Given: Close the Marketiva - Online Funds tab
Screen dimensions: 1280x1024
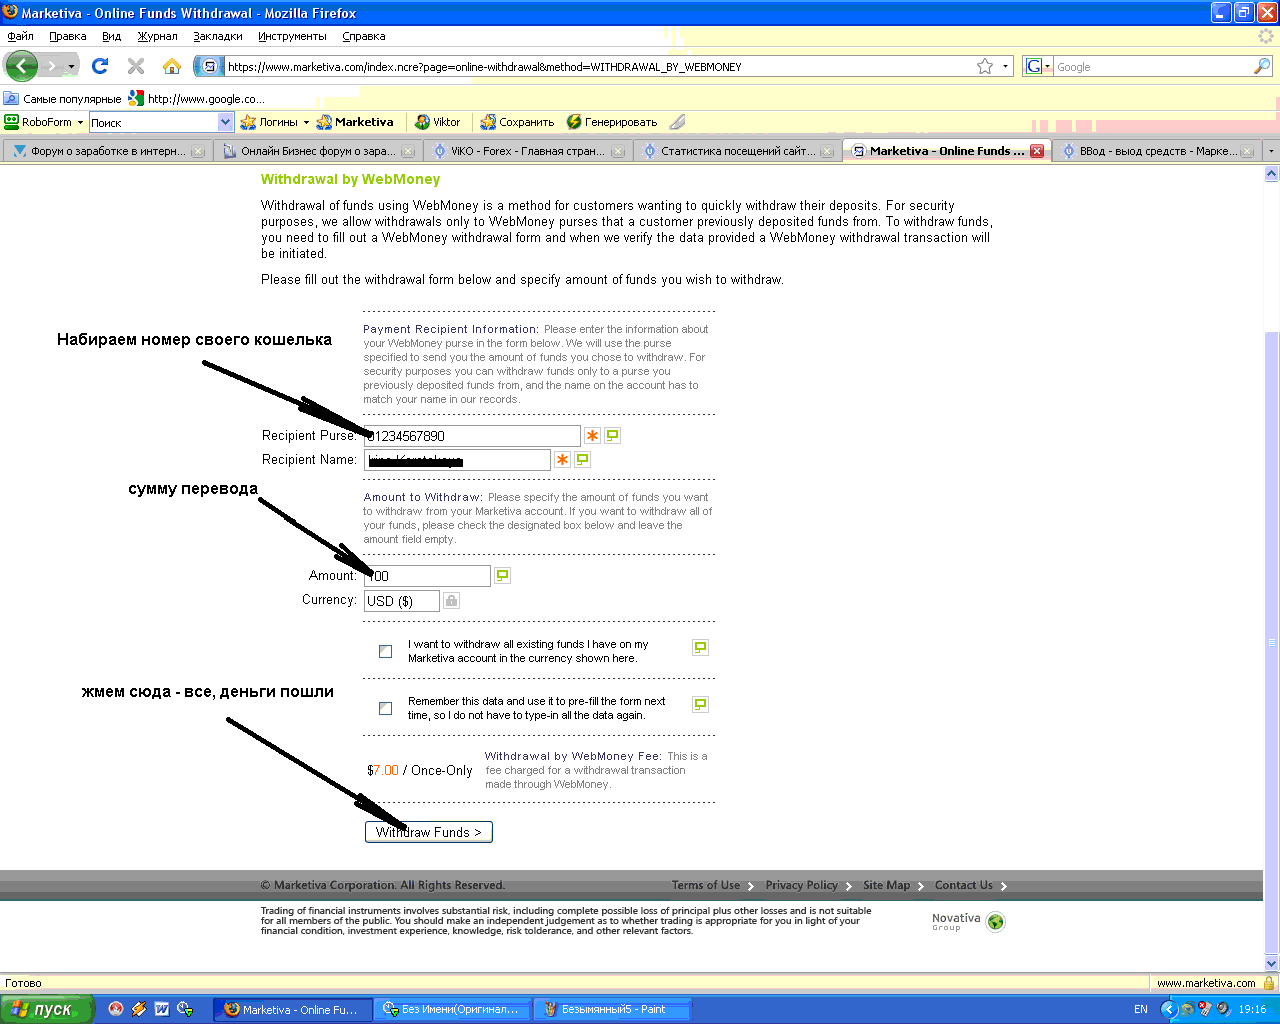Looking at the screenshot, I should coord(1037,151).
